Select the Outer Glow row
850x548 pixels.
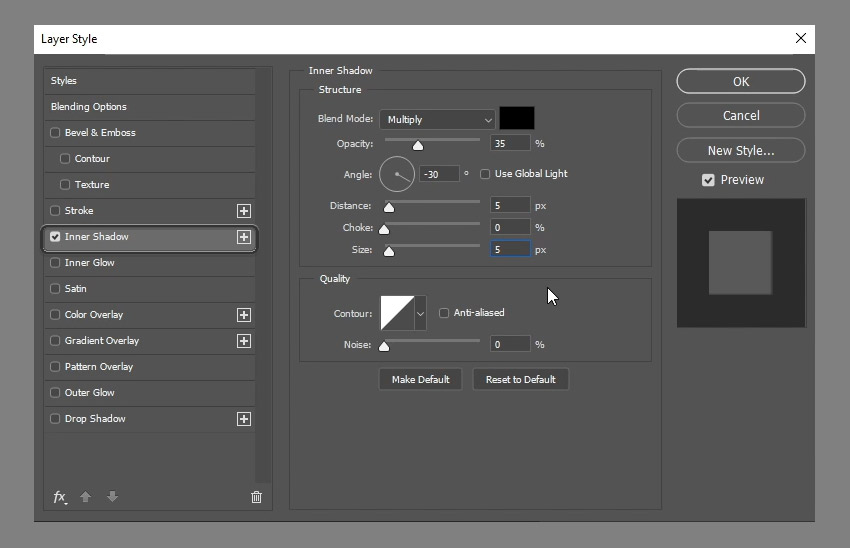pos(150,393)
